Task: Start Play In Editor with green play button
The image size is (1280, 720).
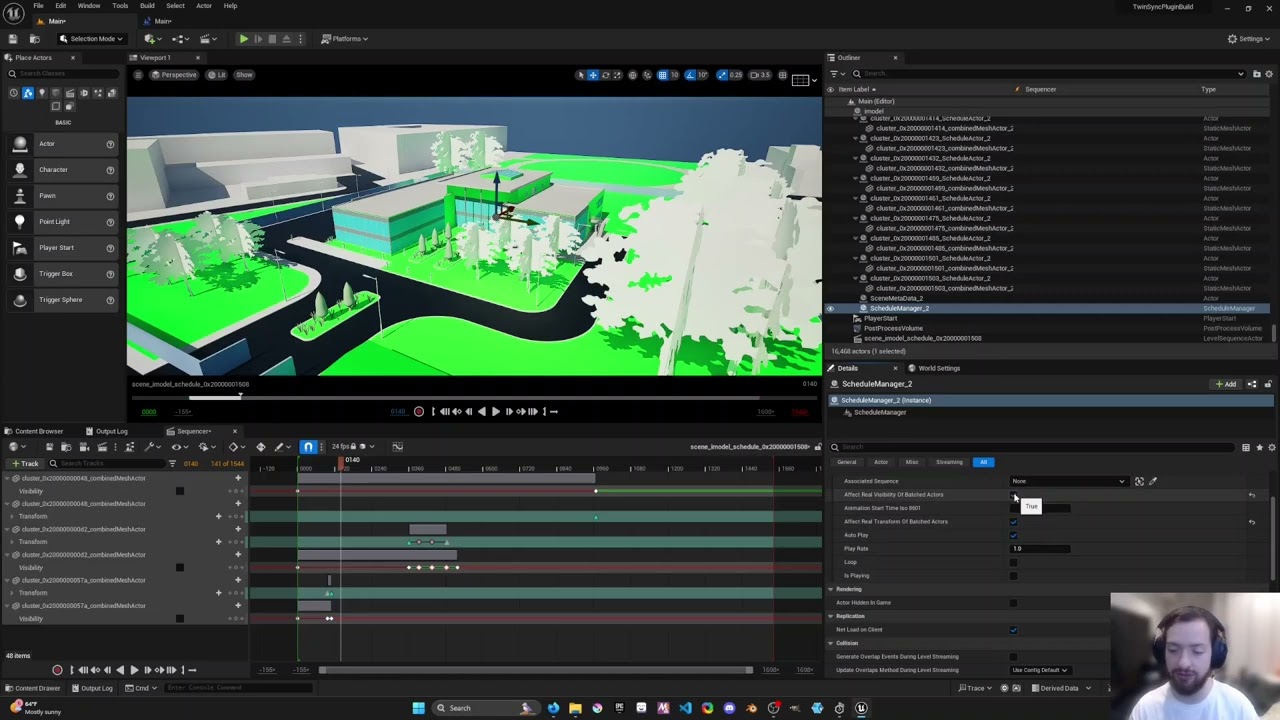Action: (x=243, y=39)
